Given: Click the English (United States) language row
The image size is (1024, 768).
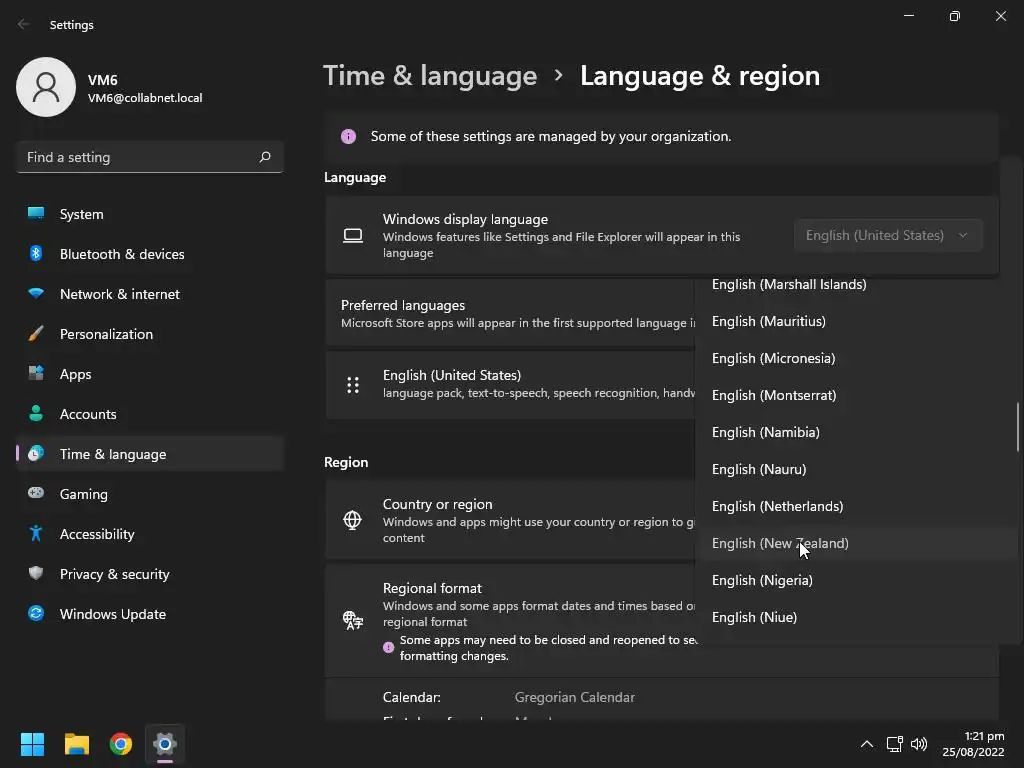Looking at the screenshot, I should (x=510, y=385).
